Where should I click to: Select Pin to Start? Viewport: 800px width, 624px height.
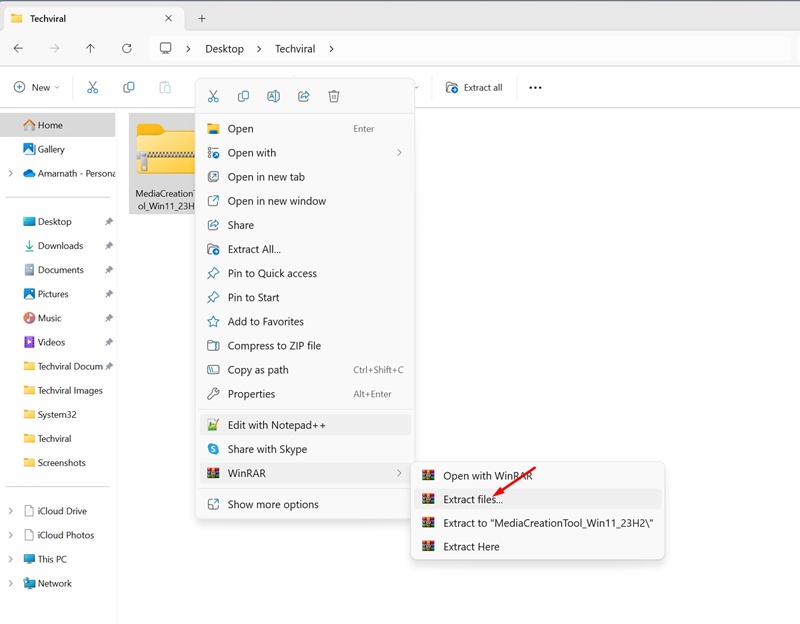305,297
